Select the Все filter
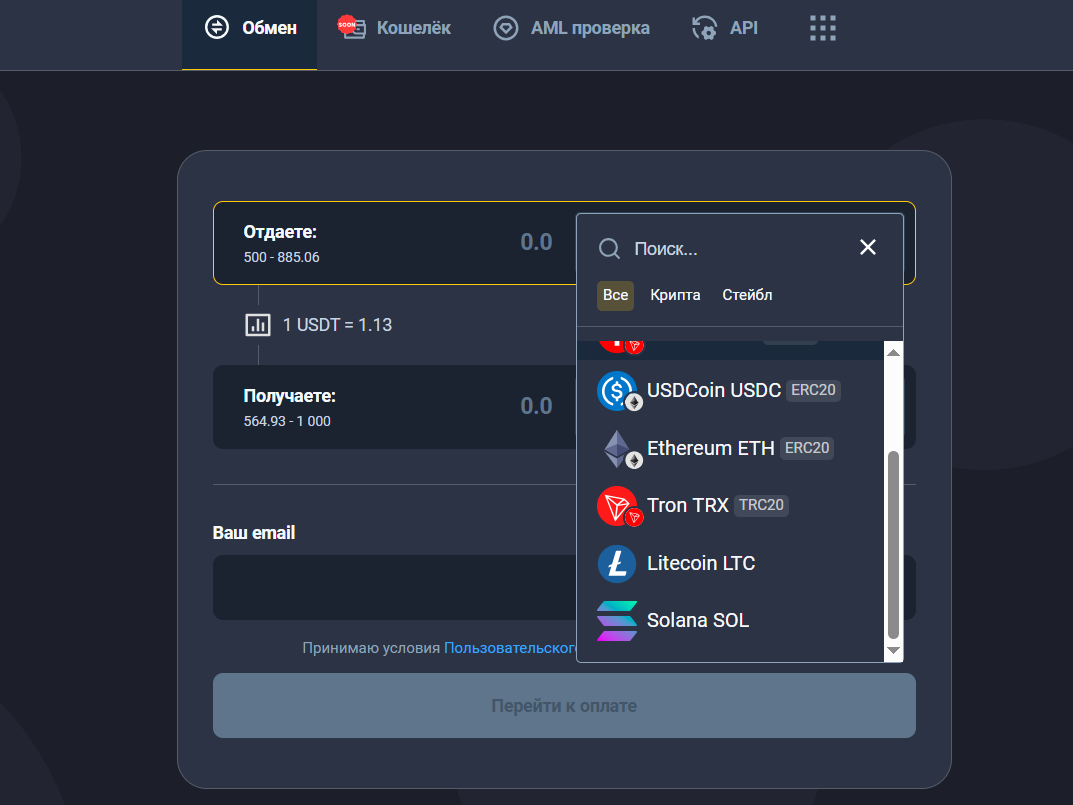The width and height of the screenshot is (1073, 805). (615, 295)
